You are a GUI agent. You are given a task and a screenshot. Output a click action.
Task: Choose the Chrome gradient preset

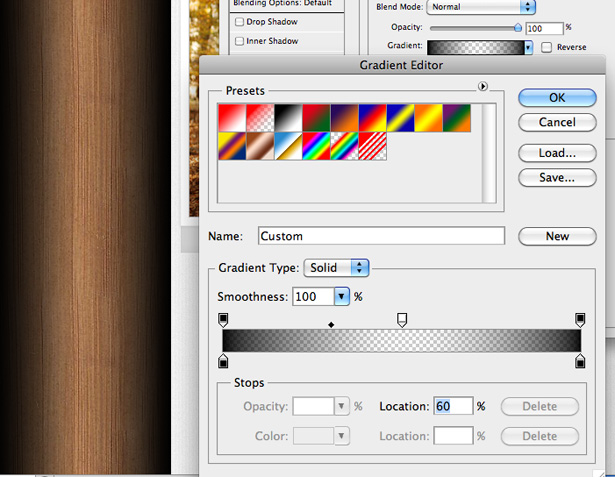coord(288,146)
